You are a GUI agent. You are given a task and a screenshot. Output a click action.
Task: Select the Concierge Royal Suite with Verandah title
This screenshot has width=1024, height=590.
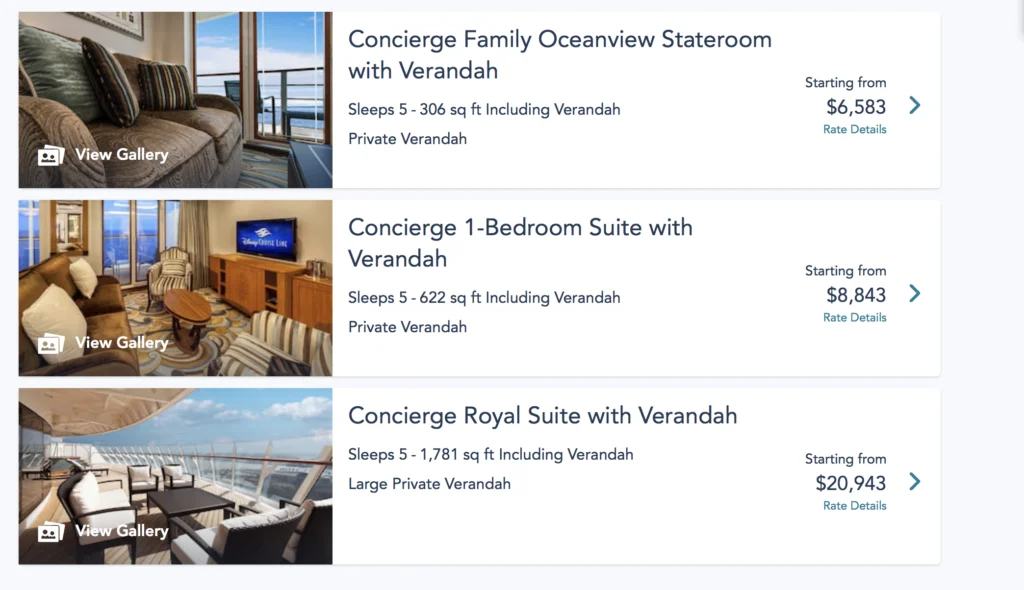[542, 415]
